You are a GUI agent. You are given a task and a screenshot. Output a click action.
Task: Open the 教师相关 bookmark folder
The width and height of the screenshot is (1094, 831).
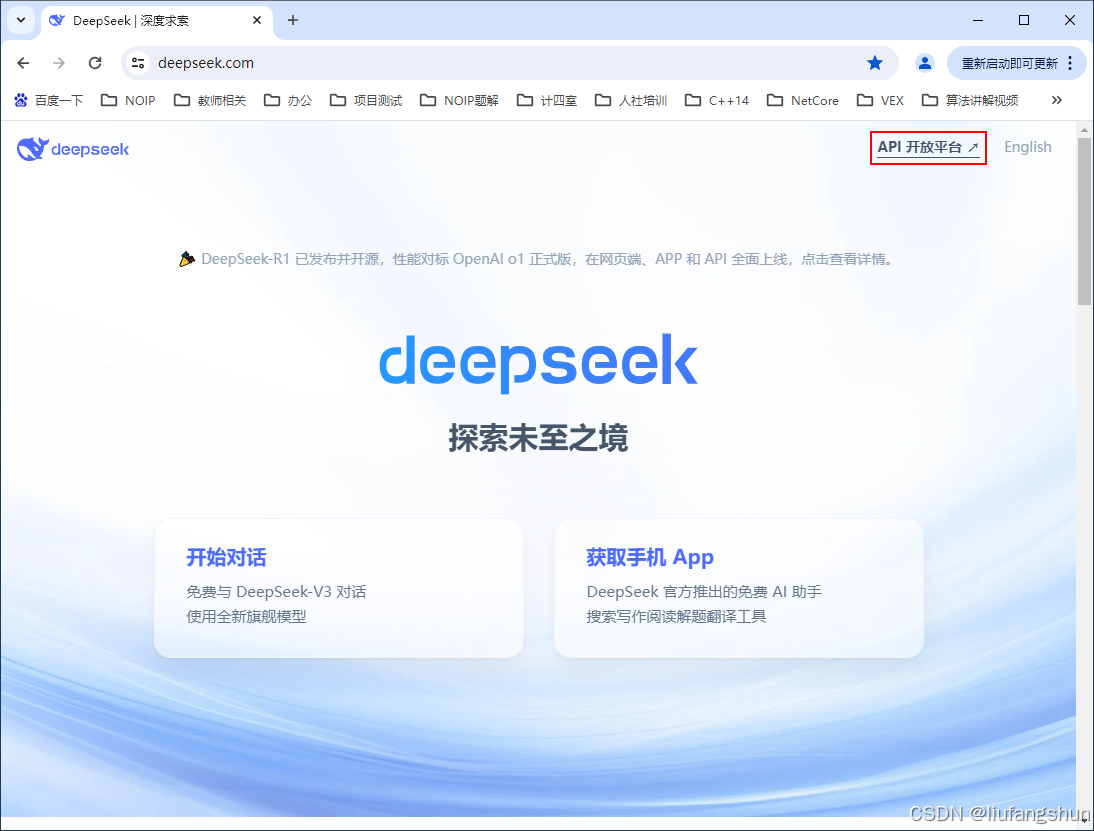210,100
